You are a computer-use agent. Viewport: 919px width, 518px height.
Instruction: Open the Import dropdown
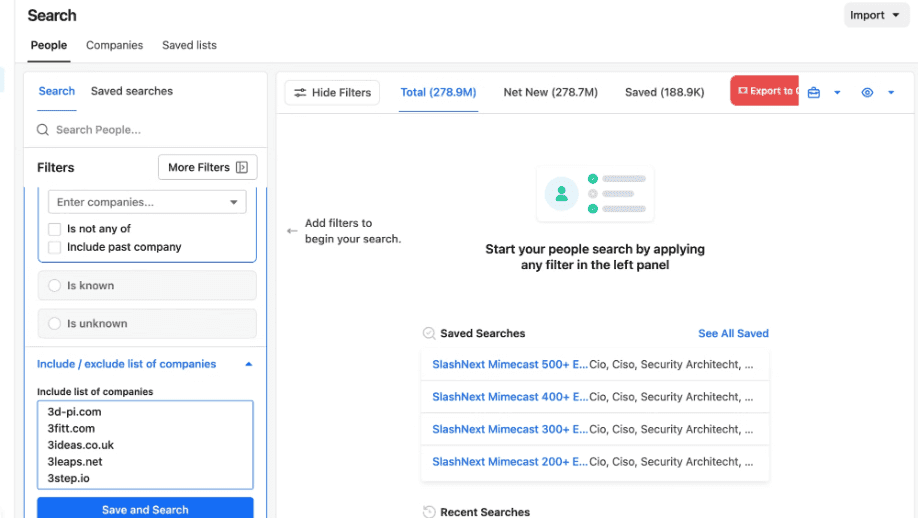876,15
